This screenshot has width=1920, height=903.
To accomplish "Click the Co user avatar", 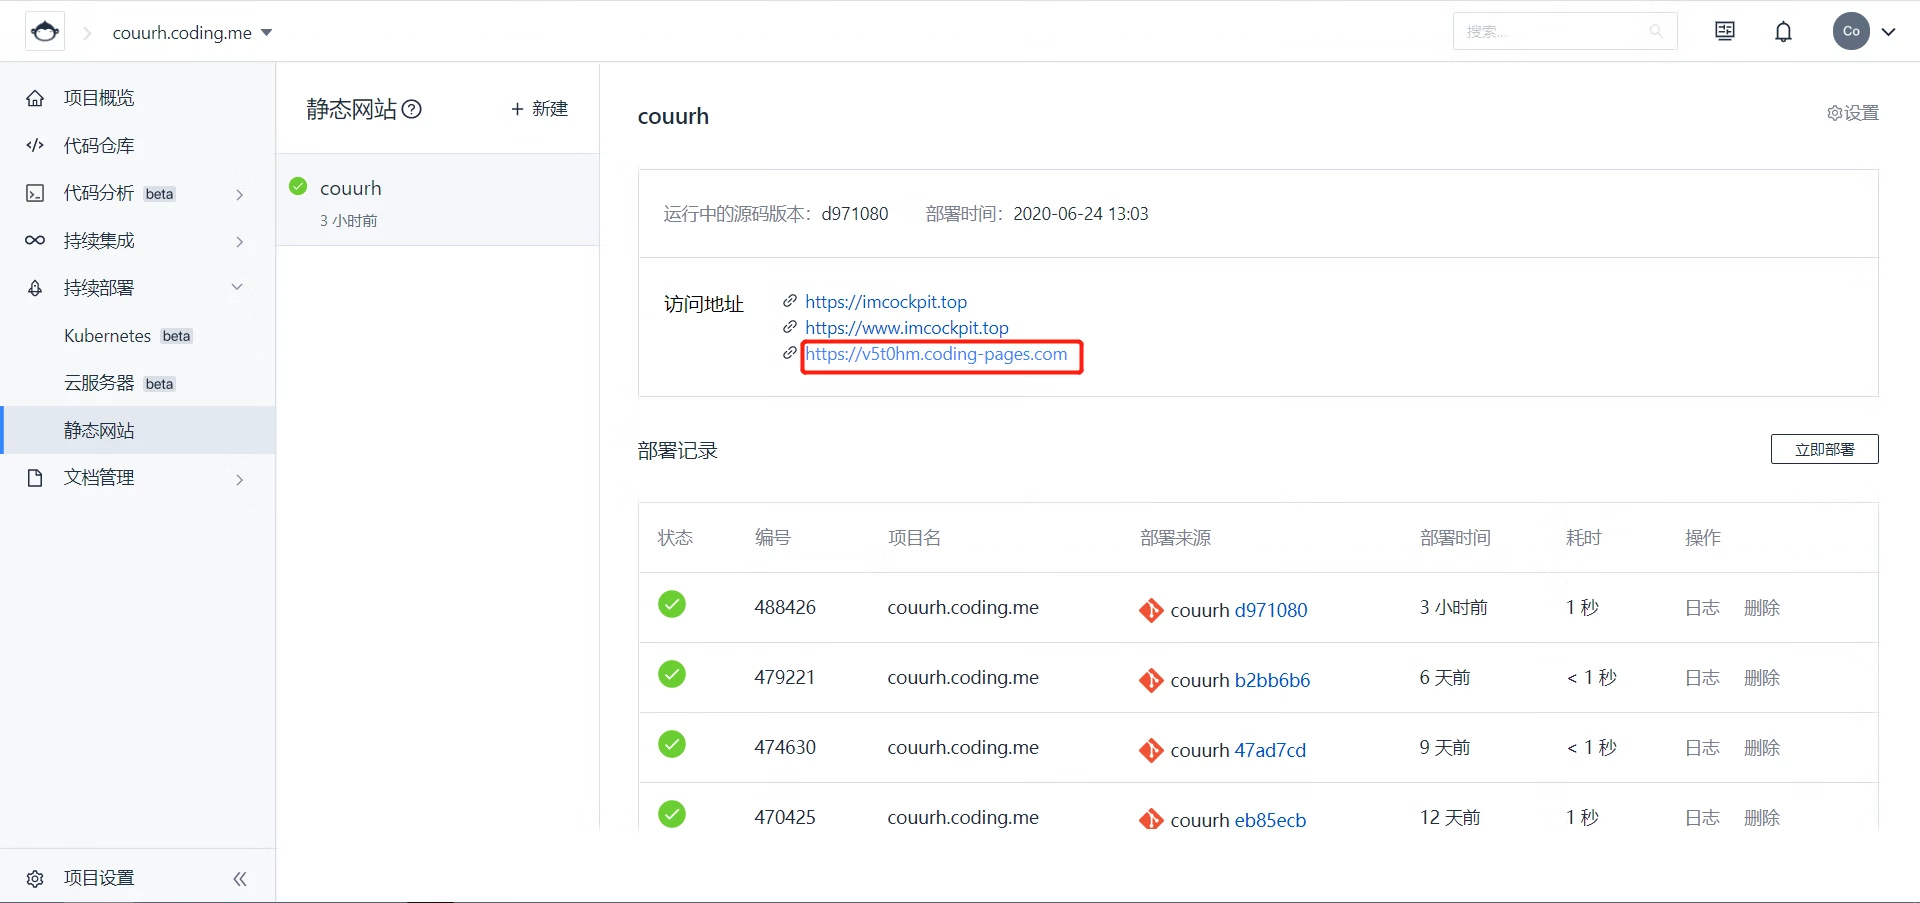I will 1851,31.
